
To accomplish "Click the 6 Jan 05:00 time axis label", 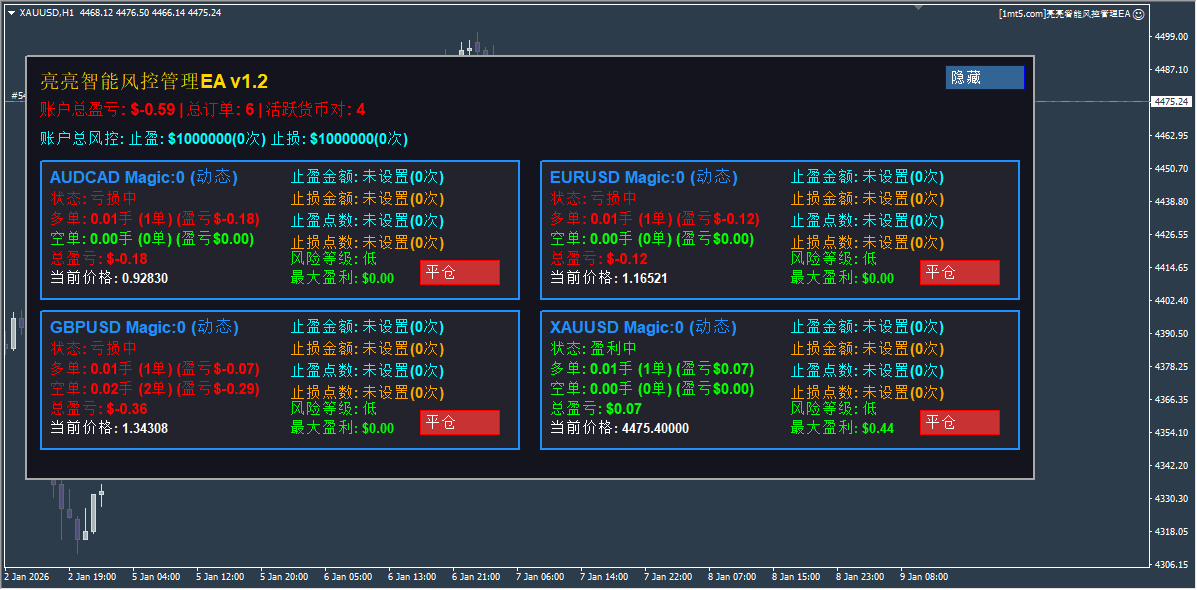I will point(347,577).
